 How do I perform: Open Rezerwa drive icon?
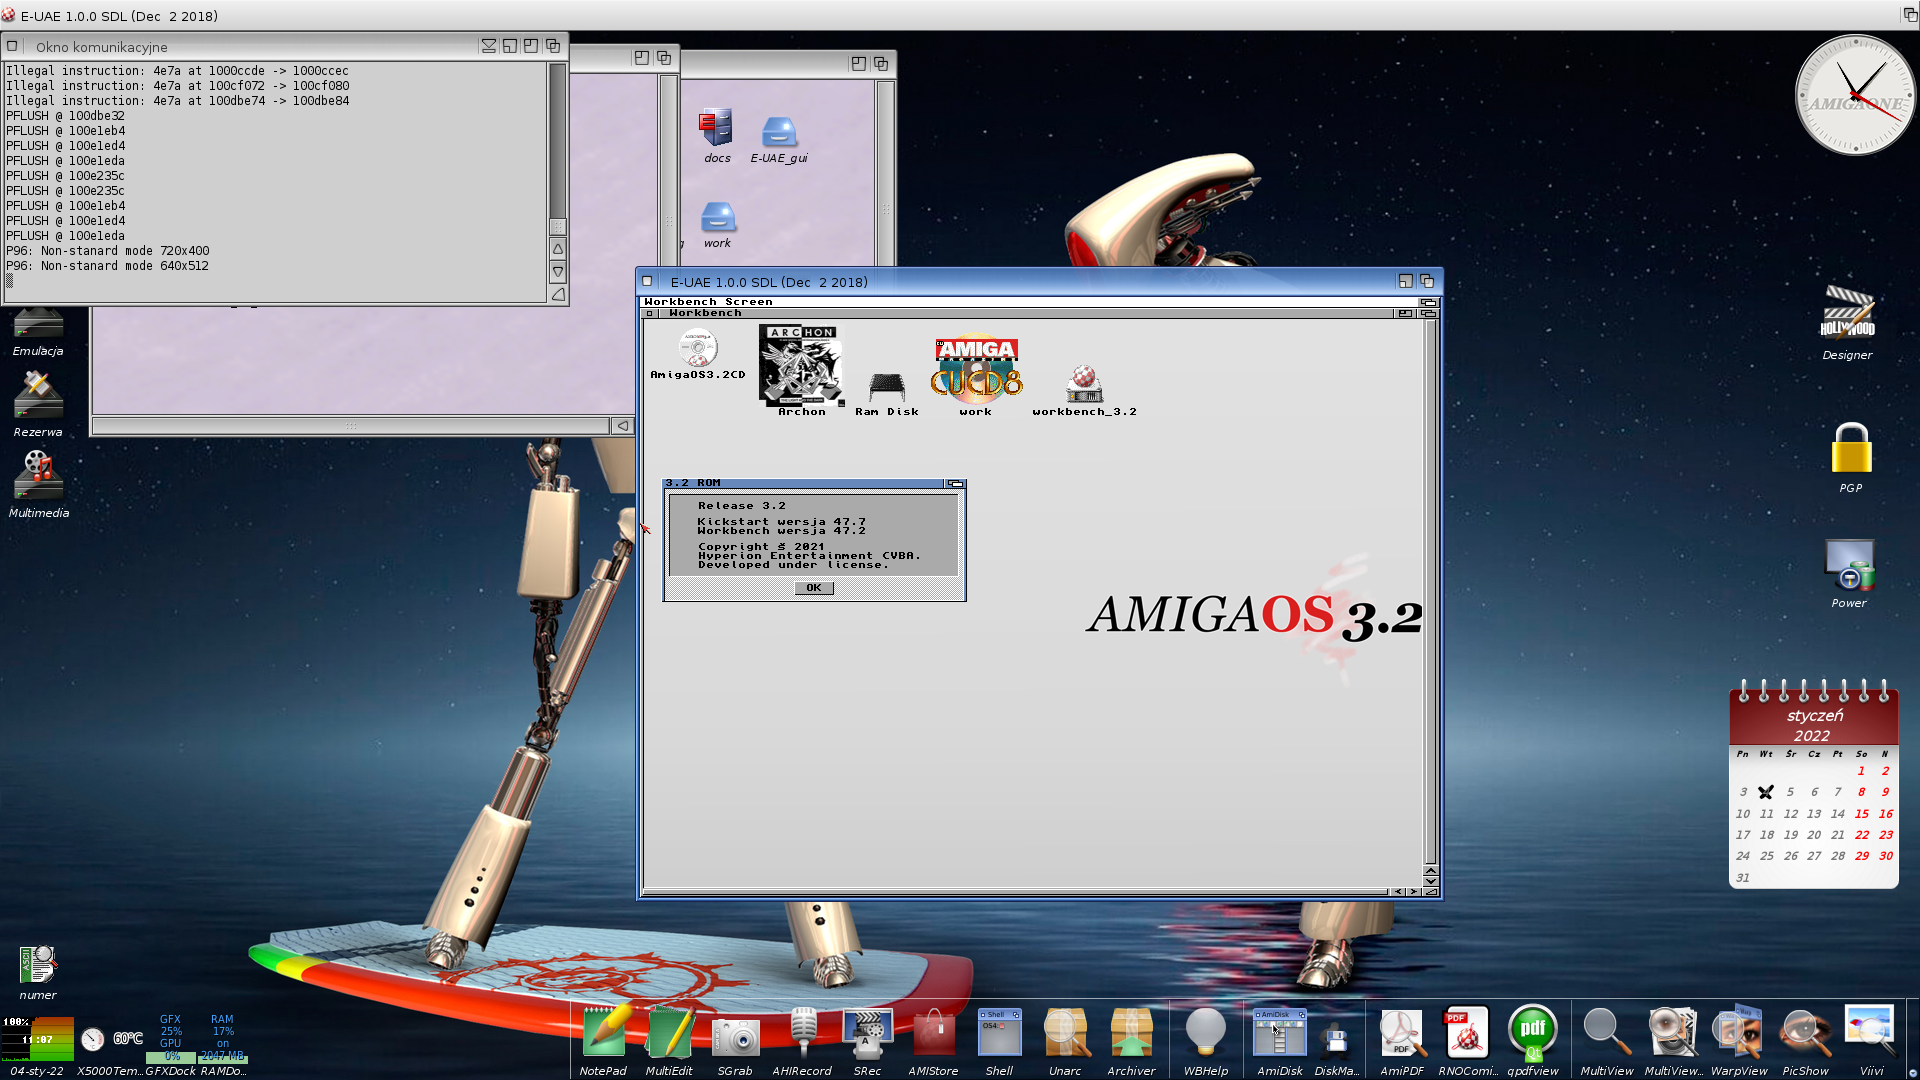click(x=38, y=395)
